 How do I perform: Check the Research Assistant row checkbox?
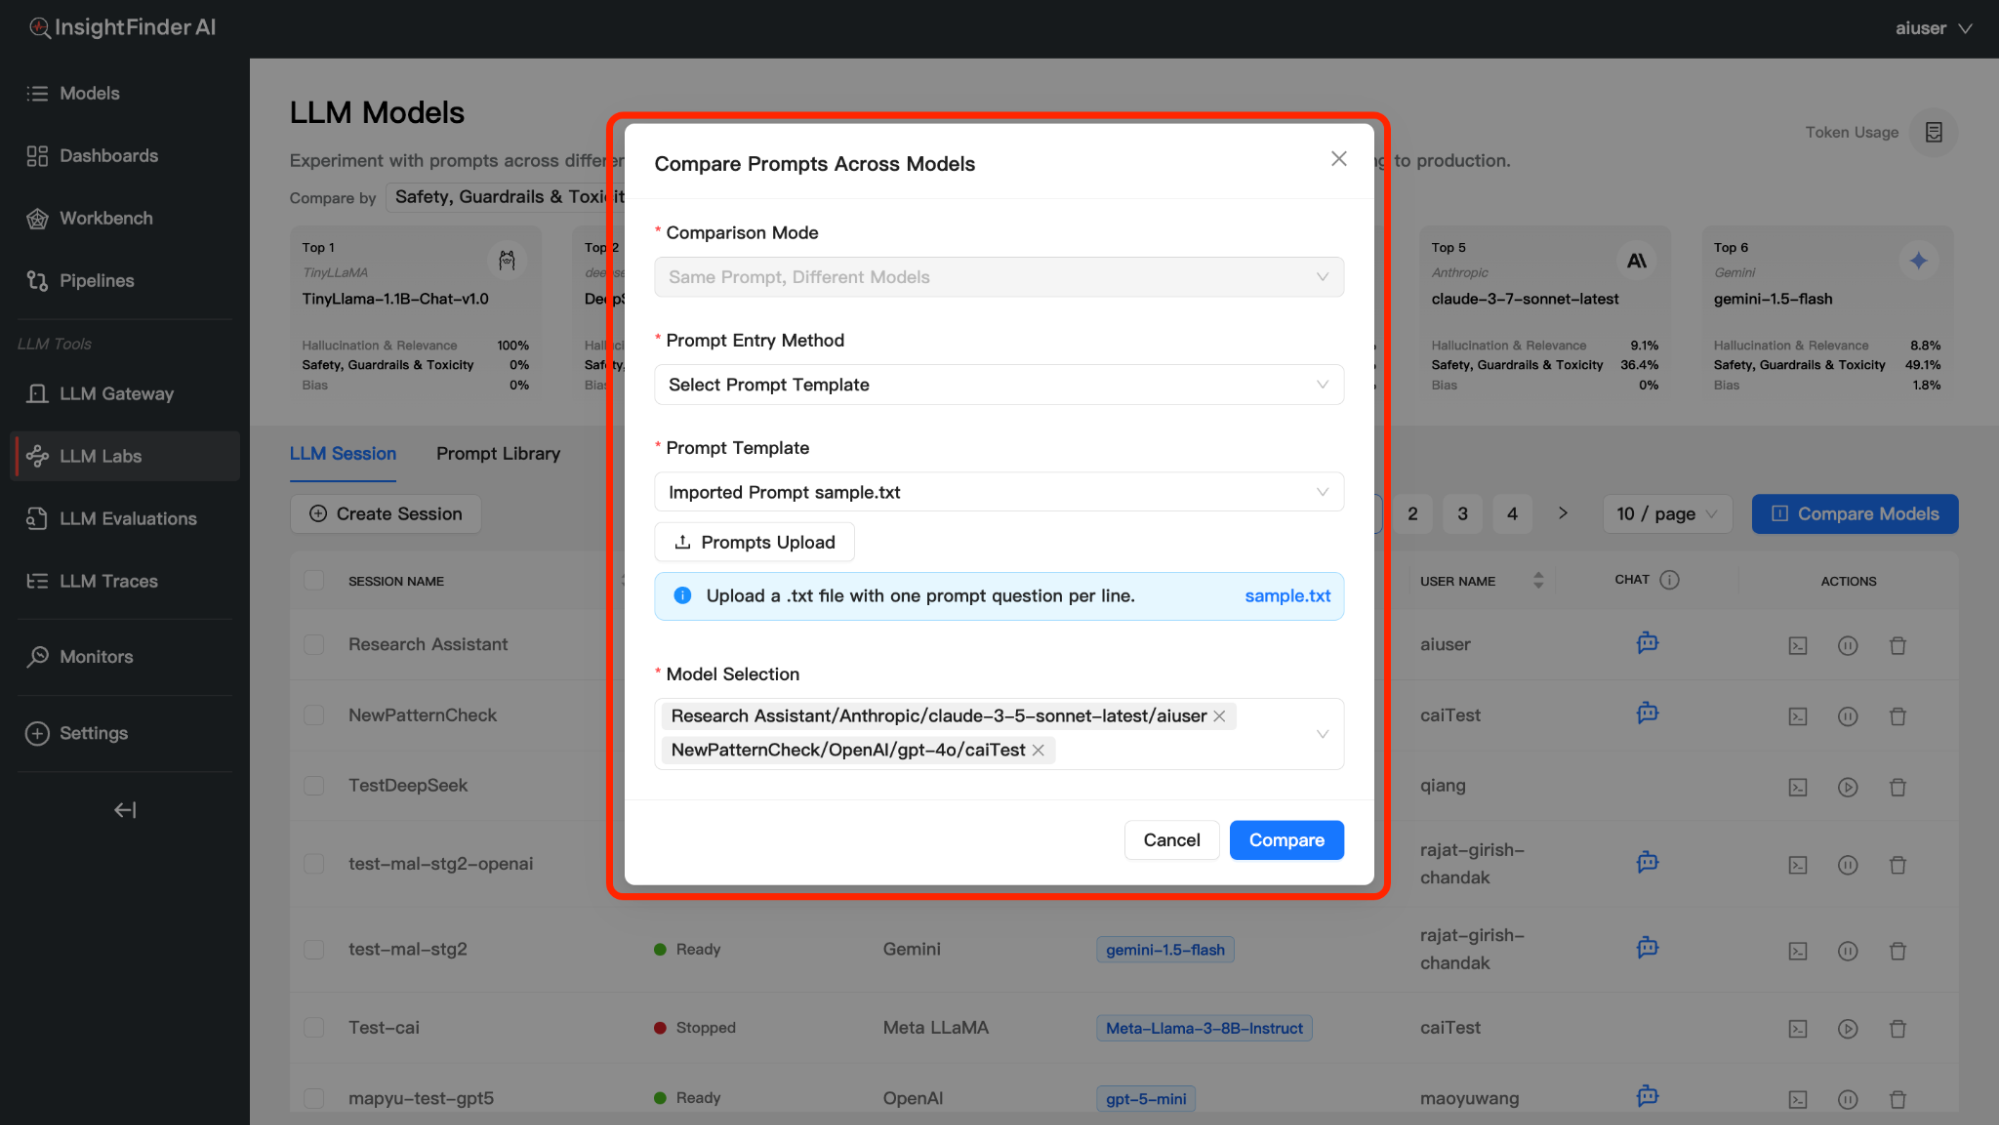pos(314,645)
